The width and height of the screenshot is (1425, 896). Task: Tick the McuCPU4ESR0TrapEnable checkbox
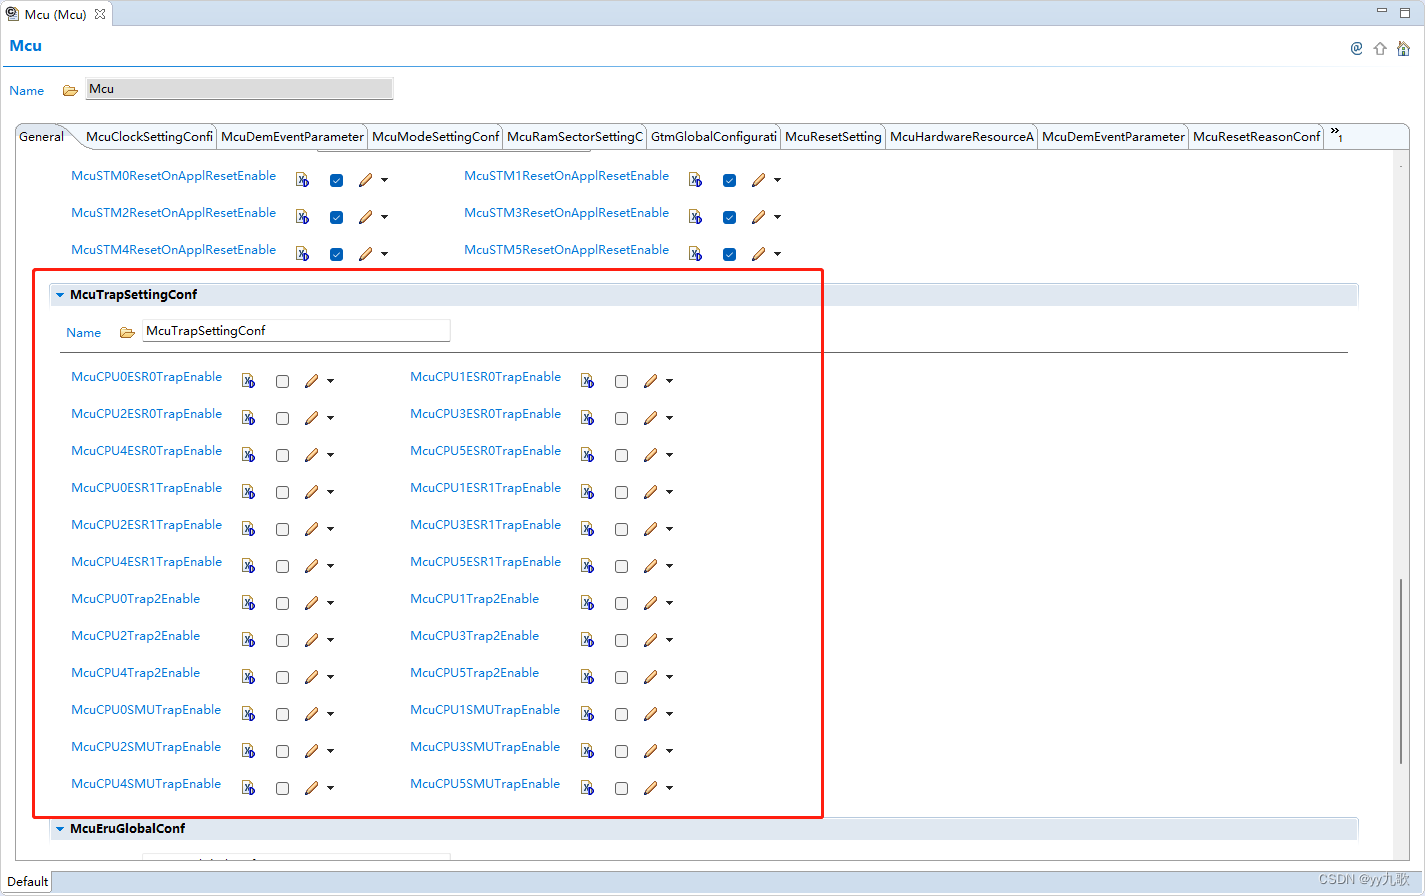click(283, 455)
